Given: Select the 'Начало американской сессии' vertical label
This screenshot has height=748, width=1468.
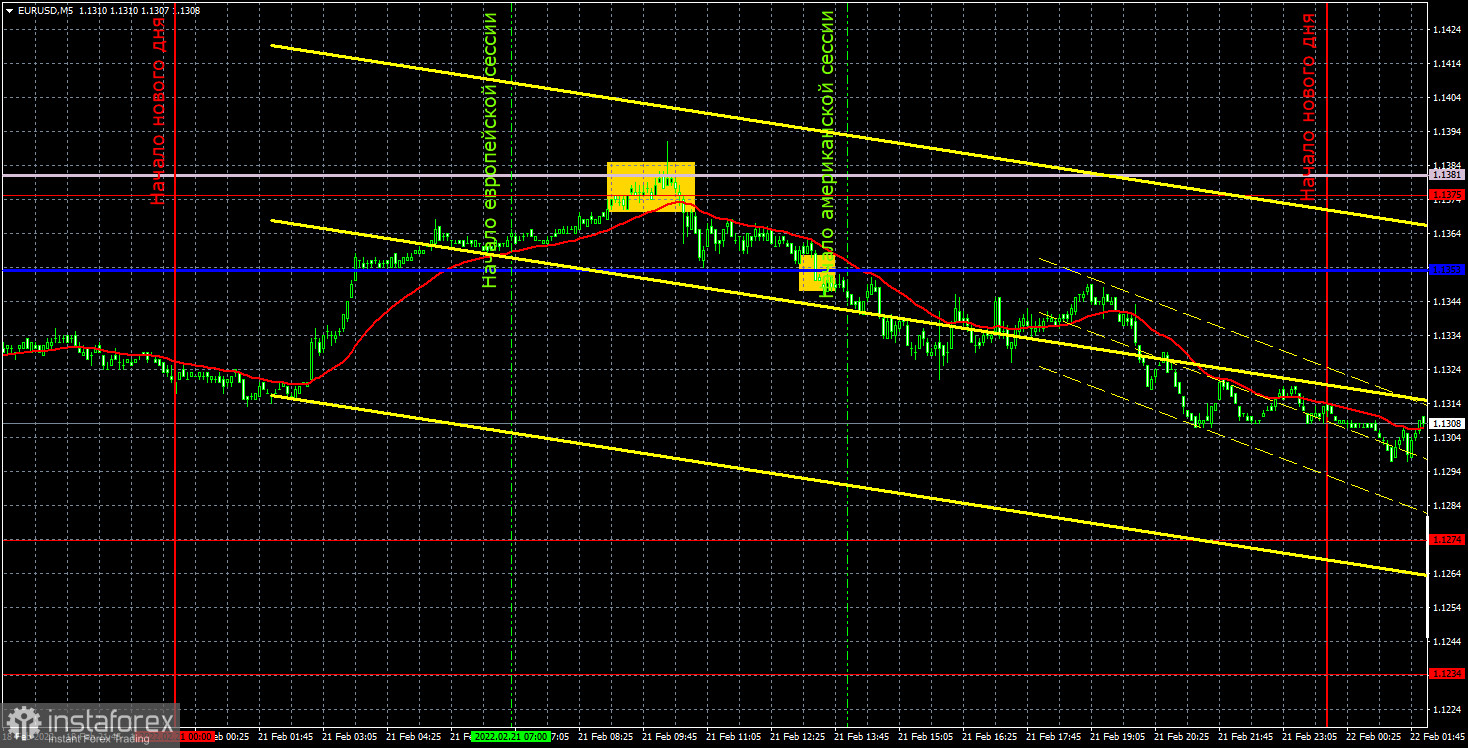Looking at the screenshot, I should coord(827,153).
